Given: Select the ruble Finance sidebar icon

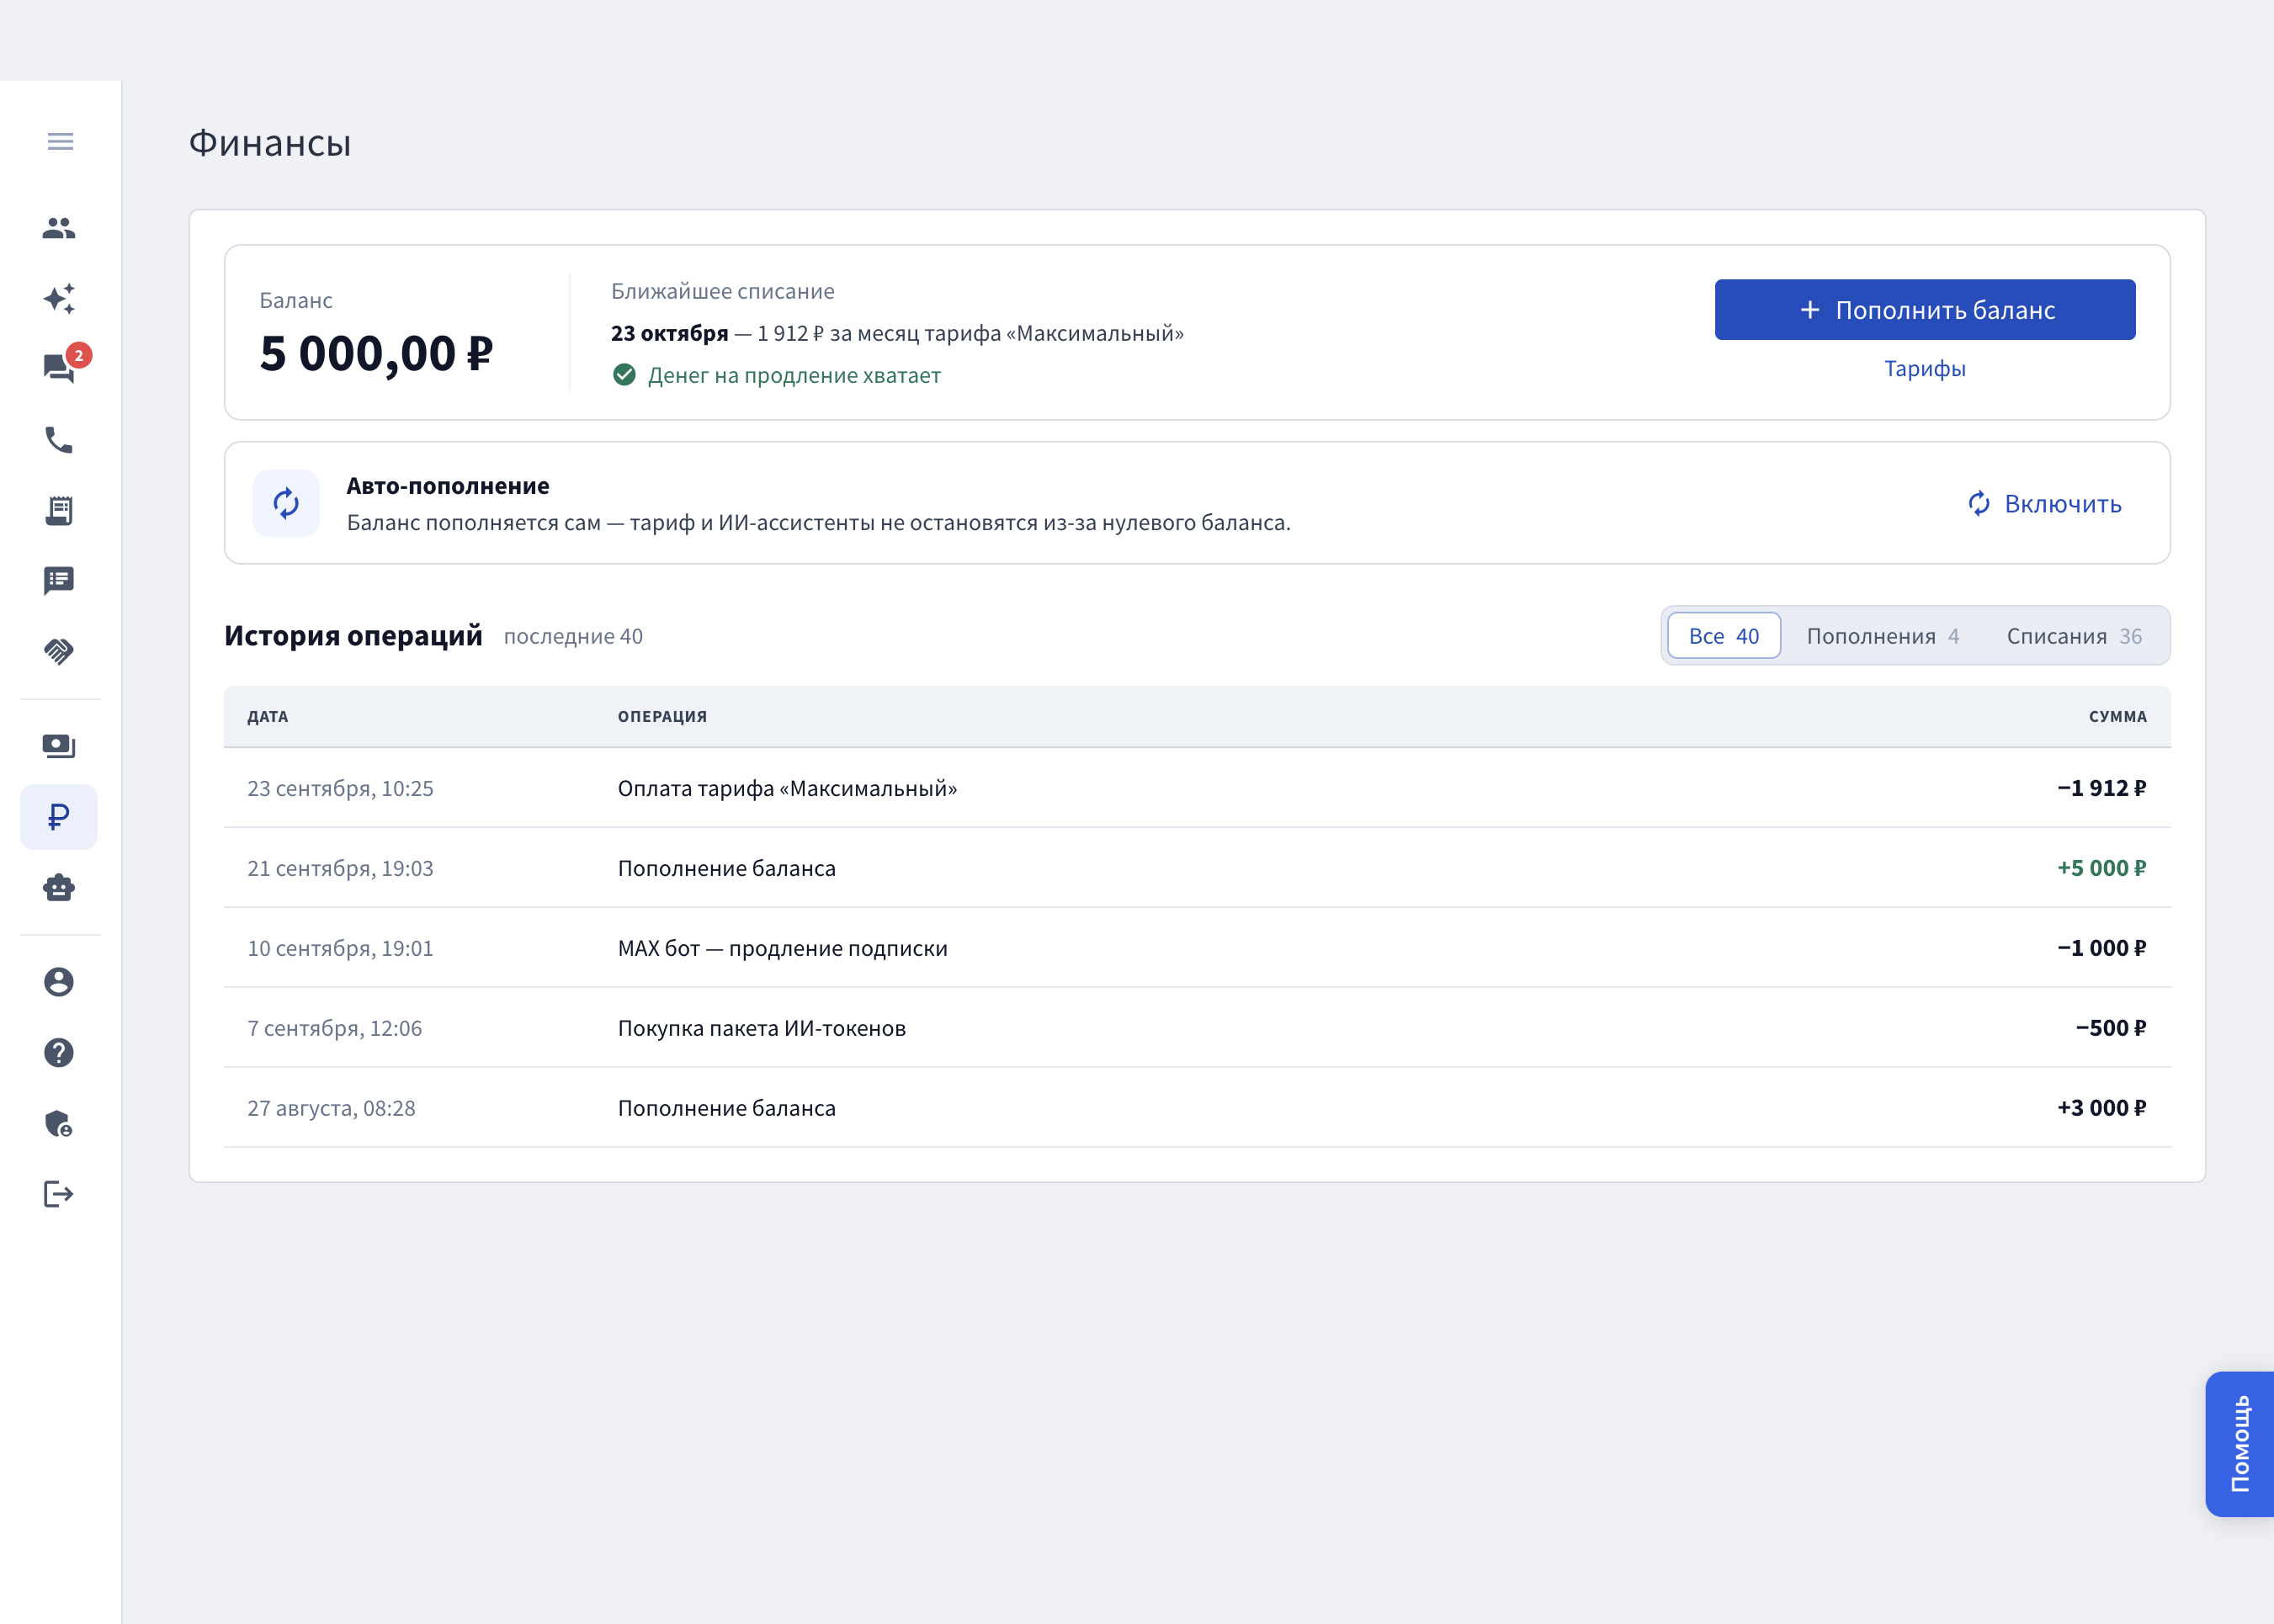Looking at the screenshot, I should tap(59, 817).
